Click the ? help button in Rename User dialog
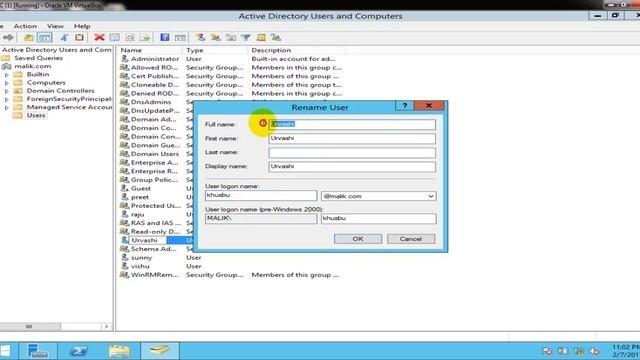The height and width of the screenshot is (360, 640). pyautogui.click(x=404, y=106)
